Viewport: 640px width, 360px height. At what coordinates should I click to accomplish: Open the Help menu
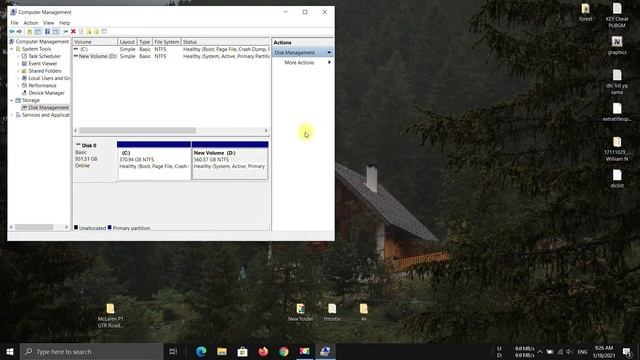coord(64,23)
